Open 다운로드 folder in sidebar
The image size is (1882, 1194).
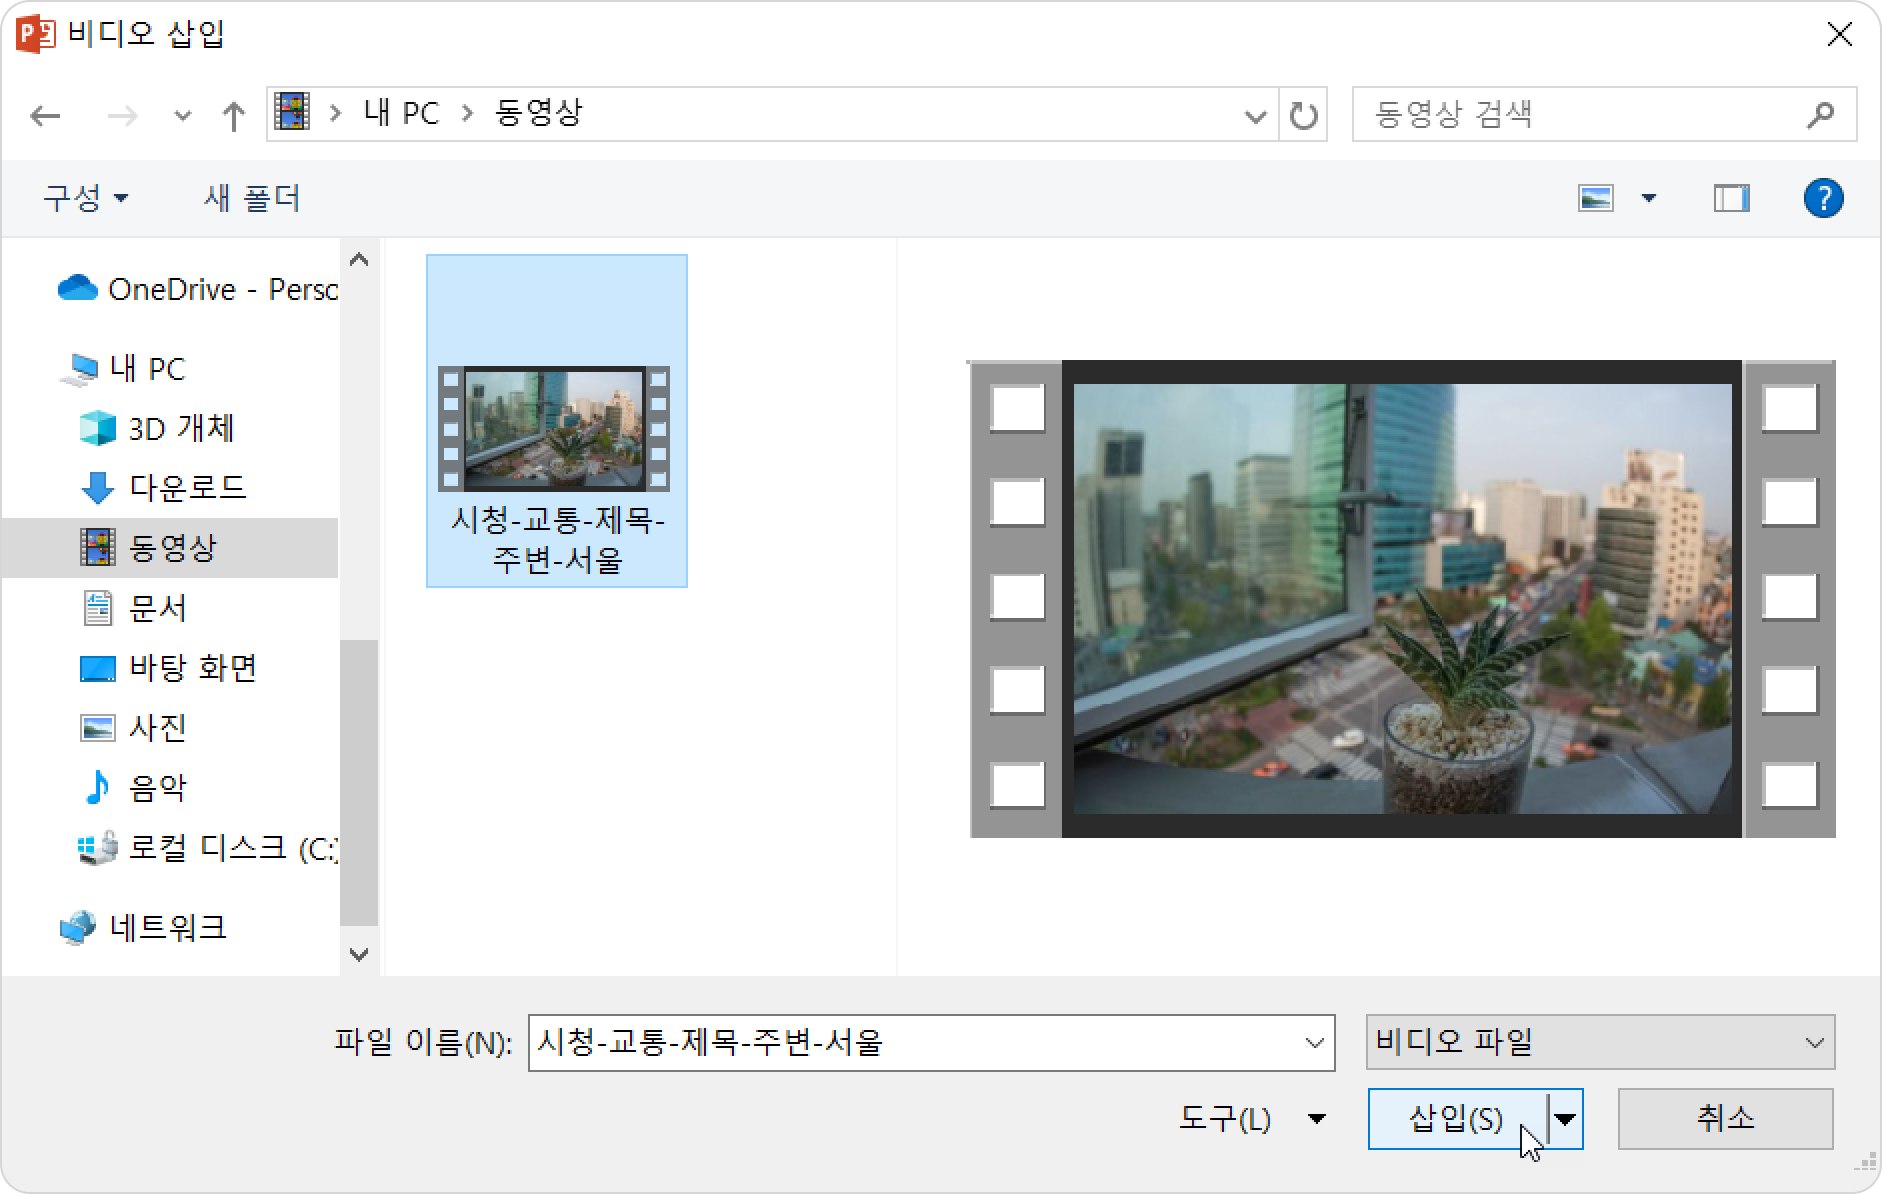coord(187,488)
